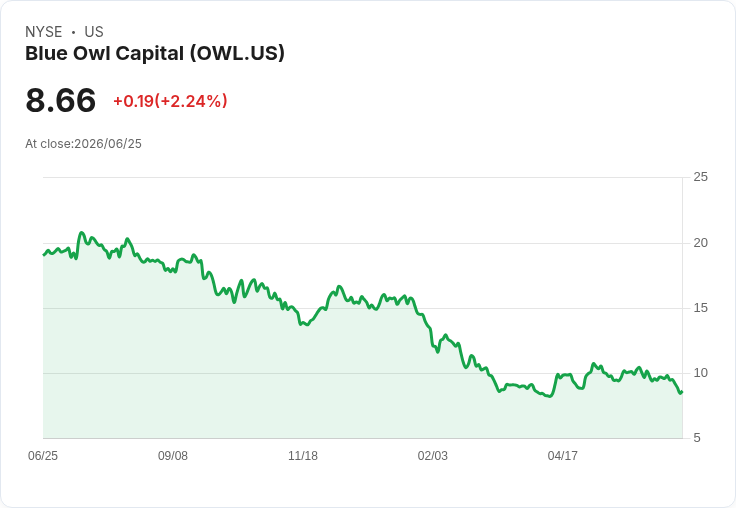This screenshot has width=736, height=508.
Task: Click the 5 y-axis price label
Action: tap(697, 438)
